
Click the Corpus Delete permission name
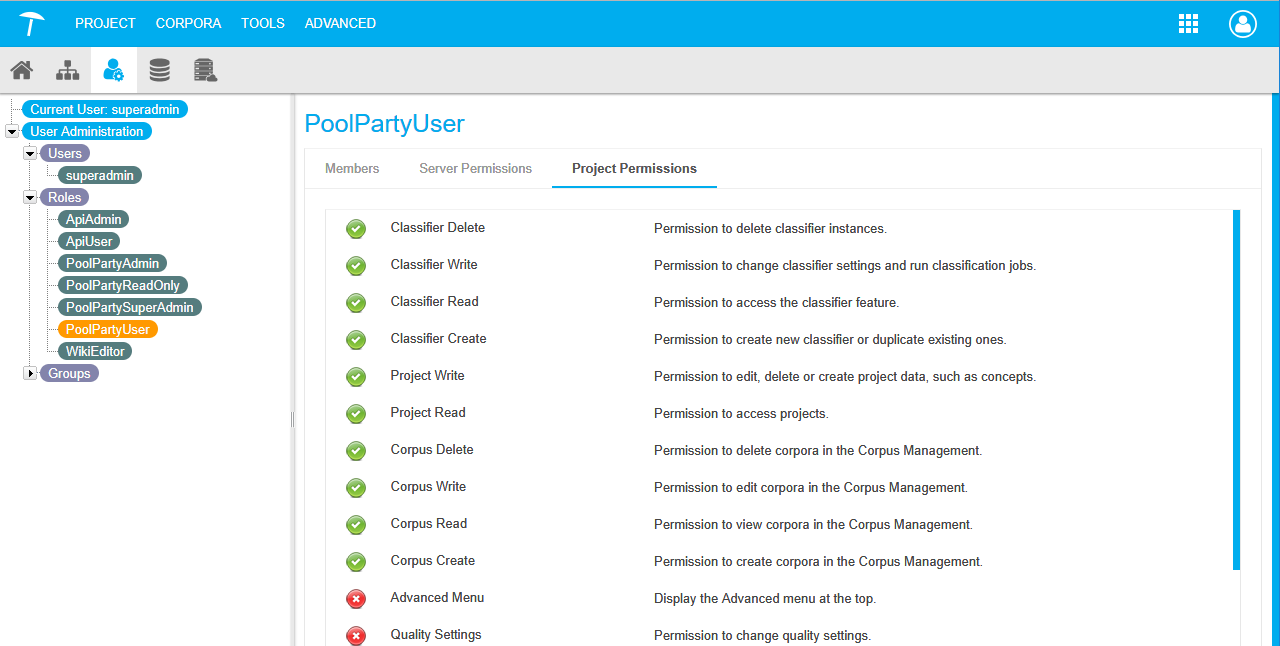(x=432, y=450)
